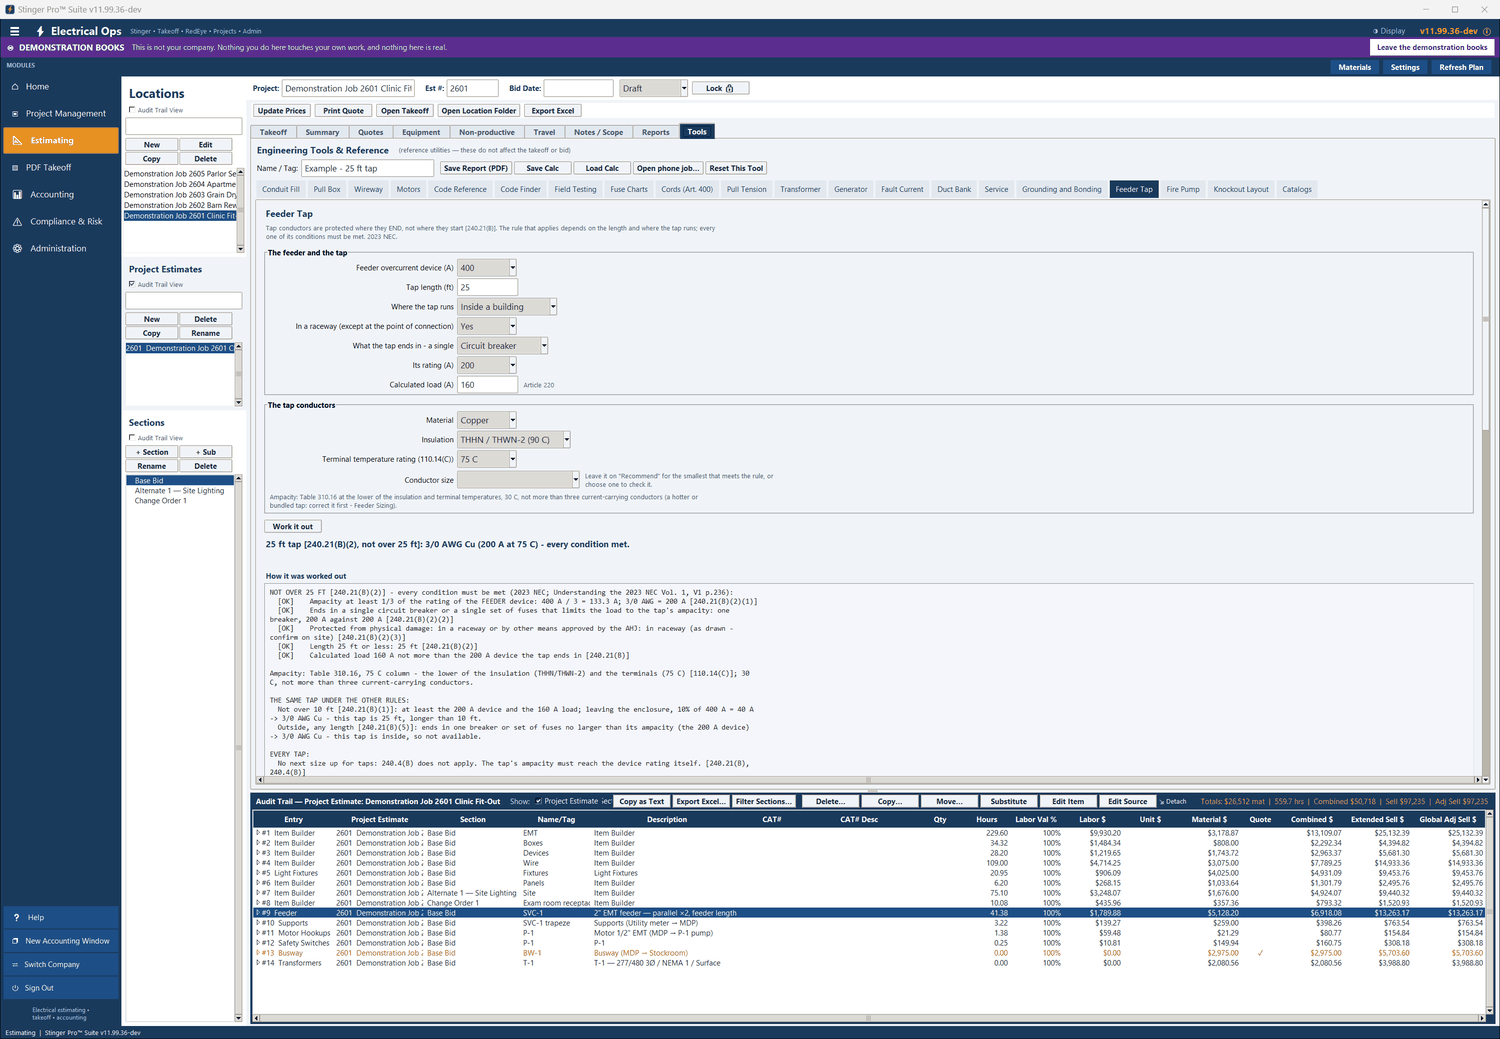
Task: Click Save Report (PDF) button
Action: pos(476,168)
